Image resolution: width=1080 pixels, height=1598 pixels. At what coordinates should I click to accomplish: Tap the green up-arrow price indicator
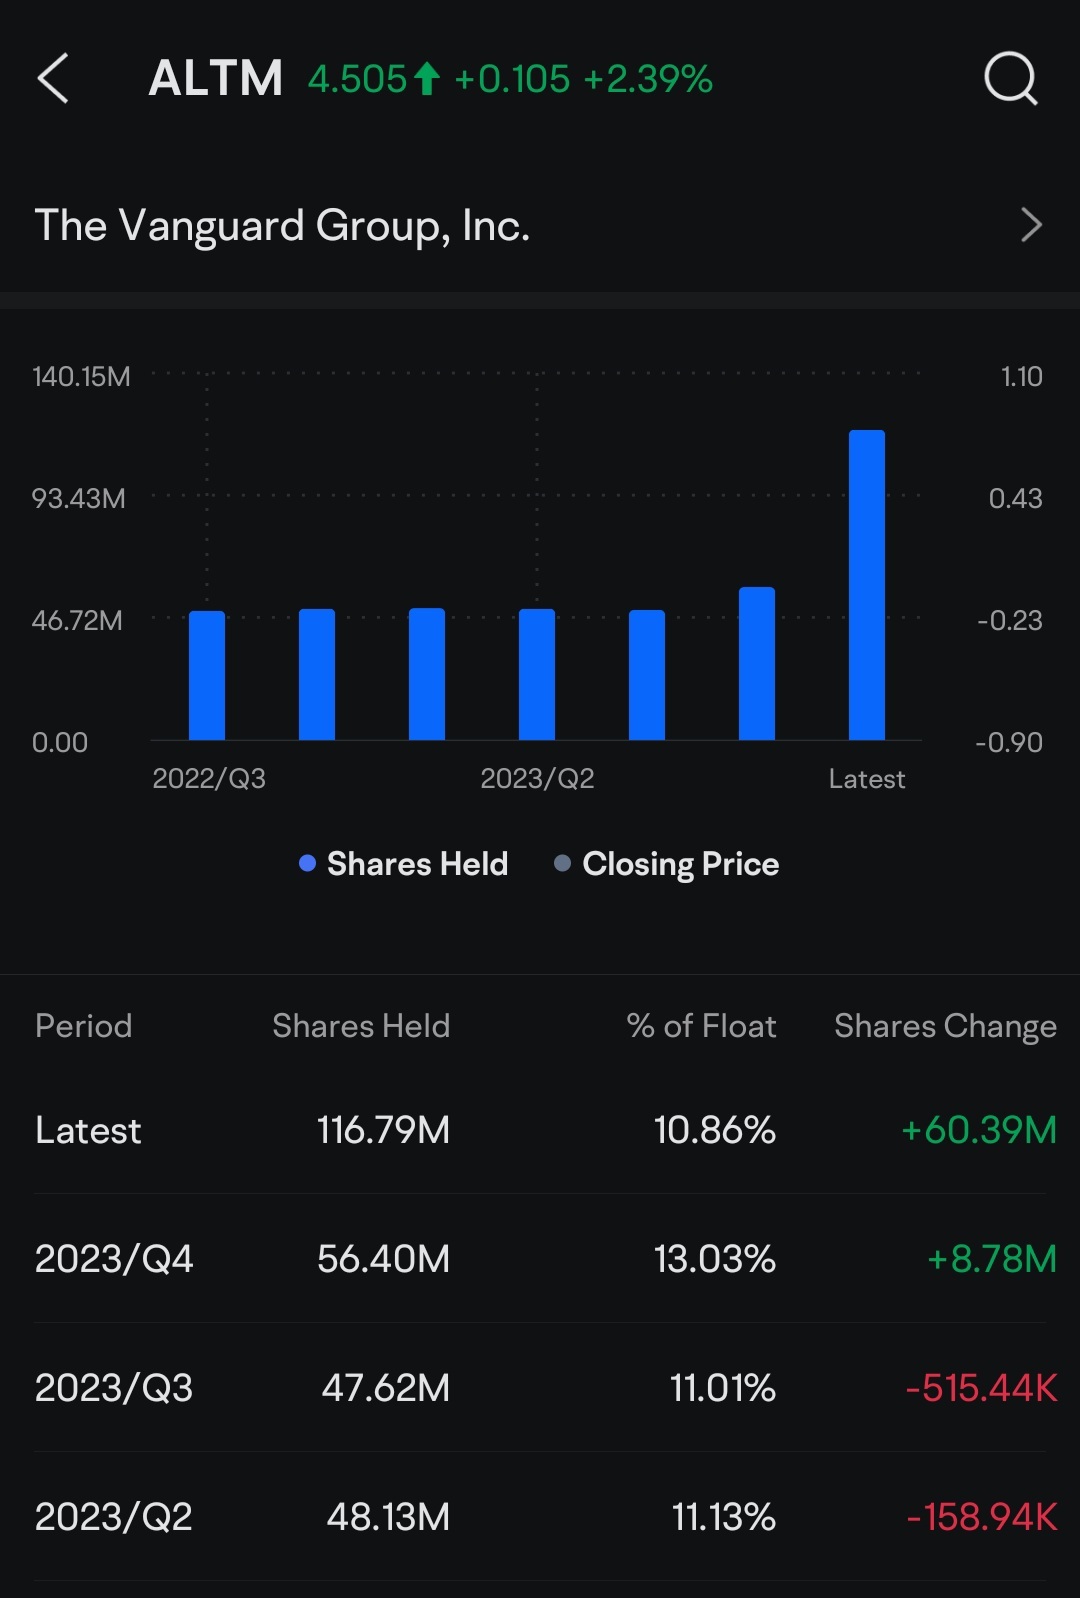point(427,78)
